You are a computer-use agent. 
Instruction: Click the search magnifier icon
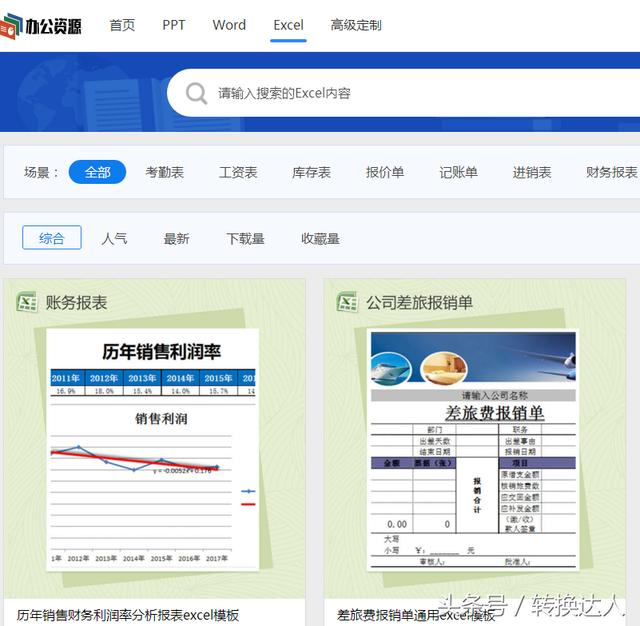point(196,93)
